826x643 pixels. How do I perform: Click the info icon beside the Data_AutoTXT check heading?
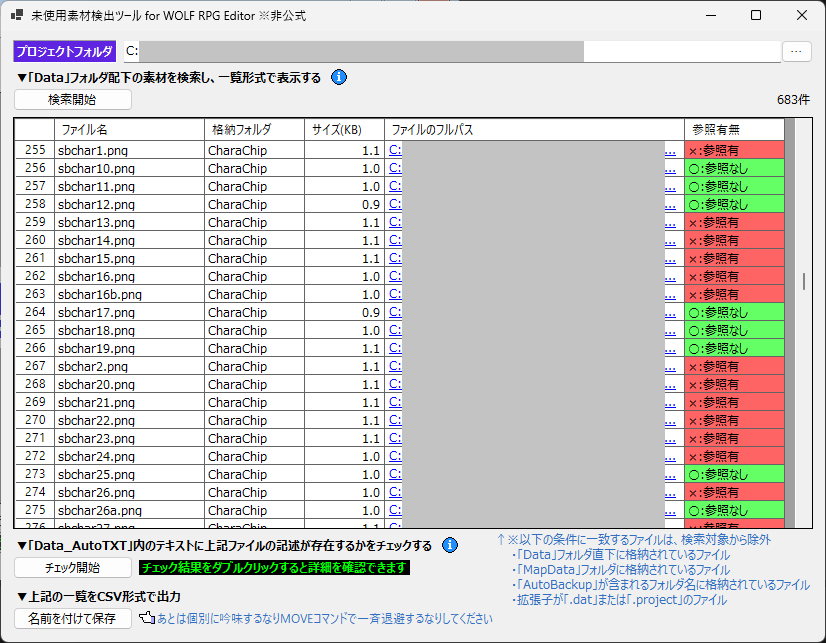450,545
